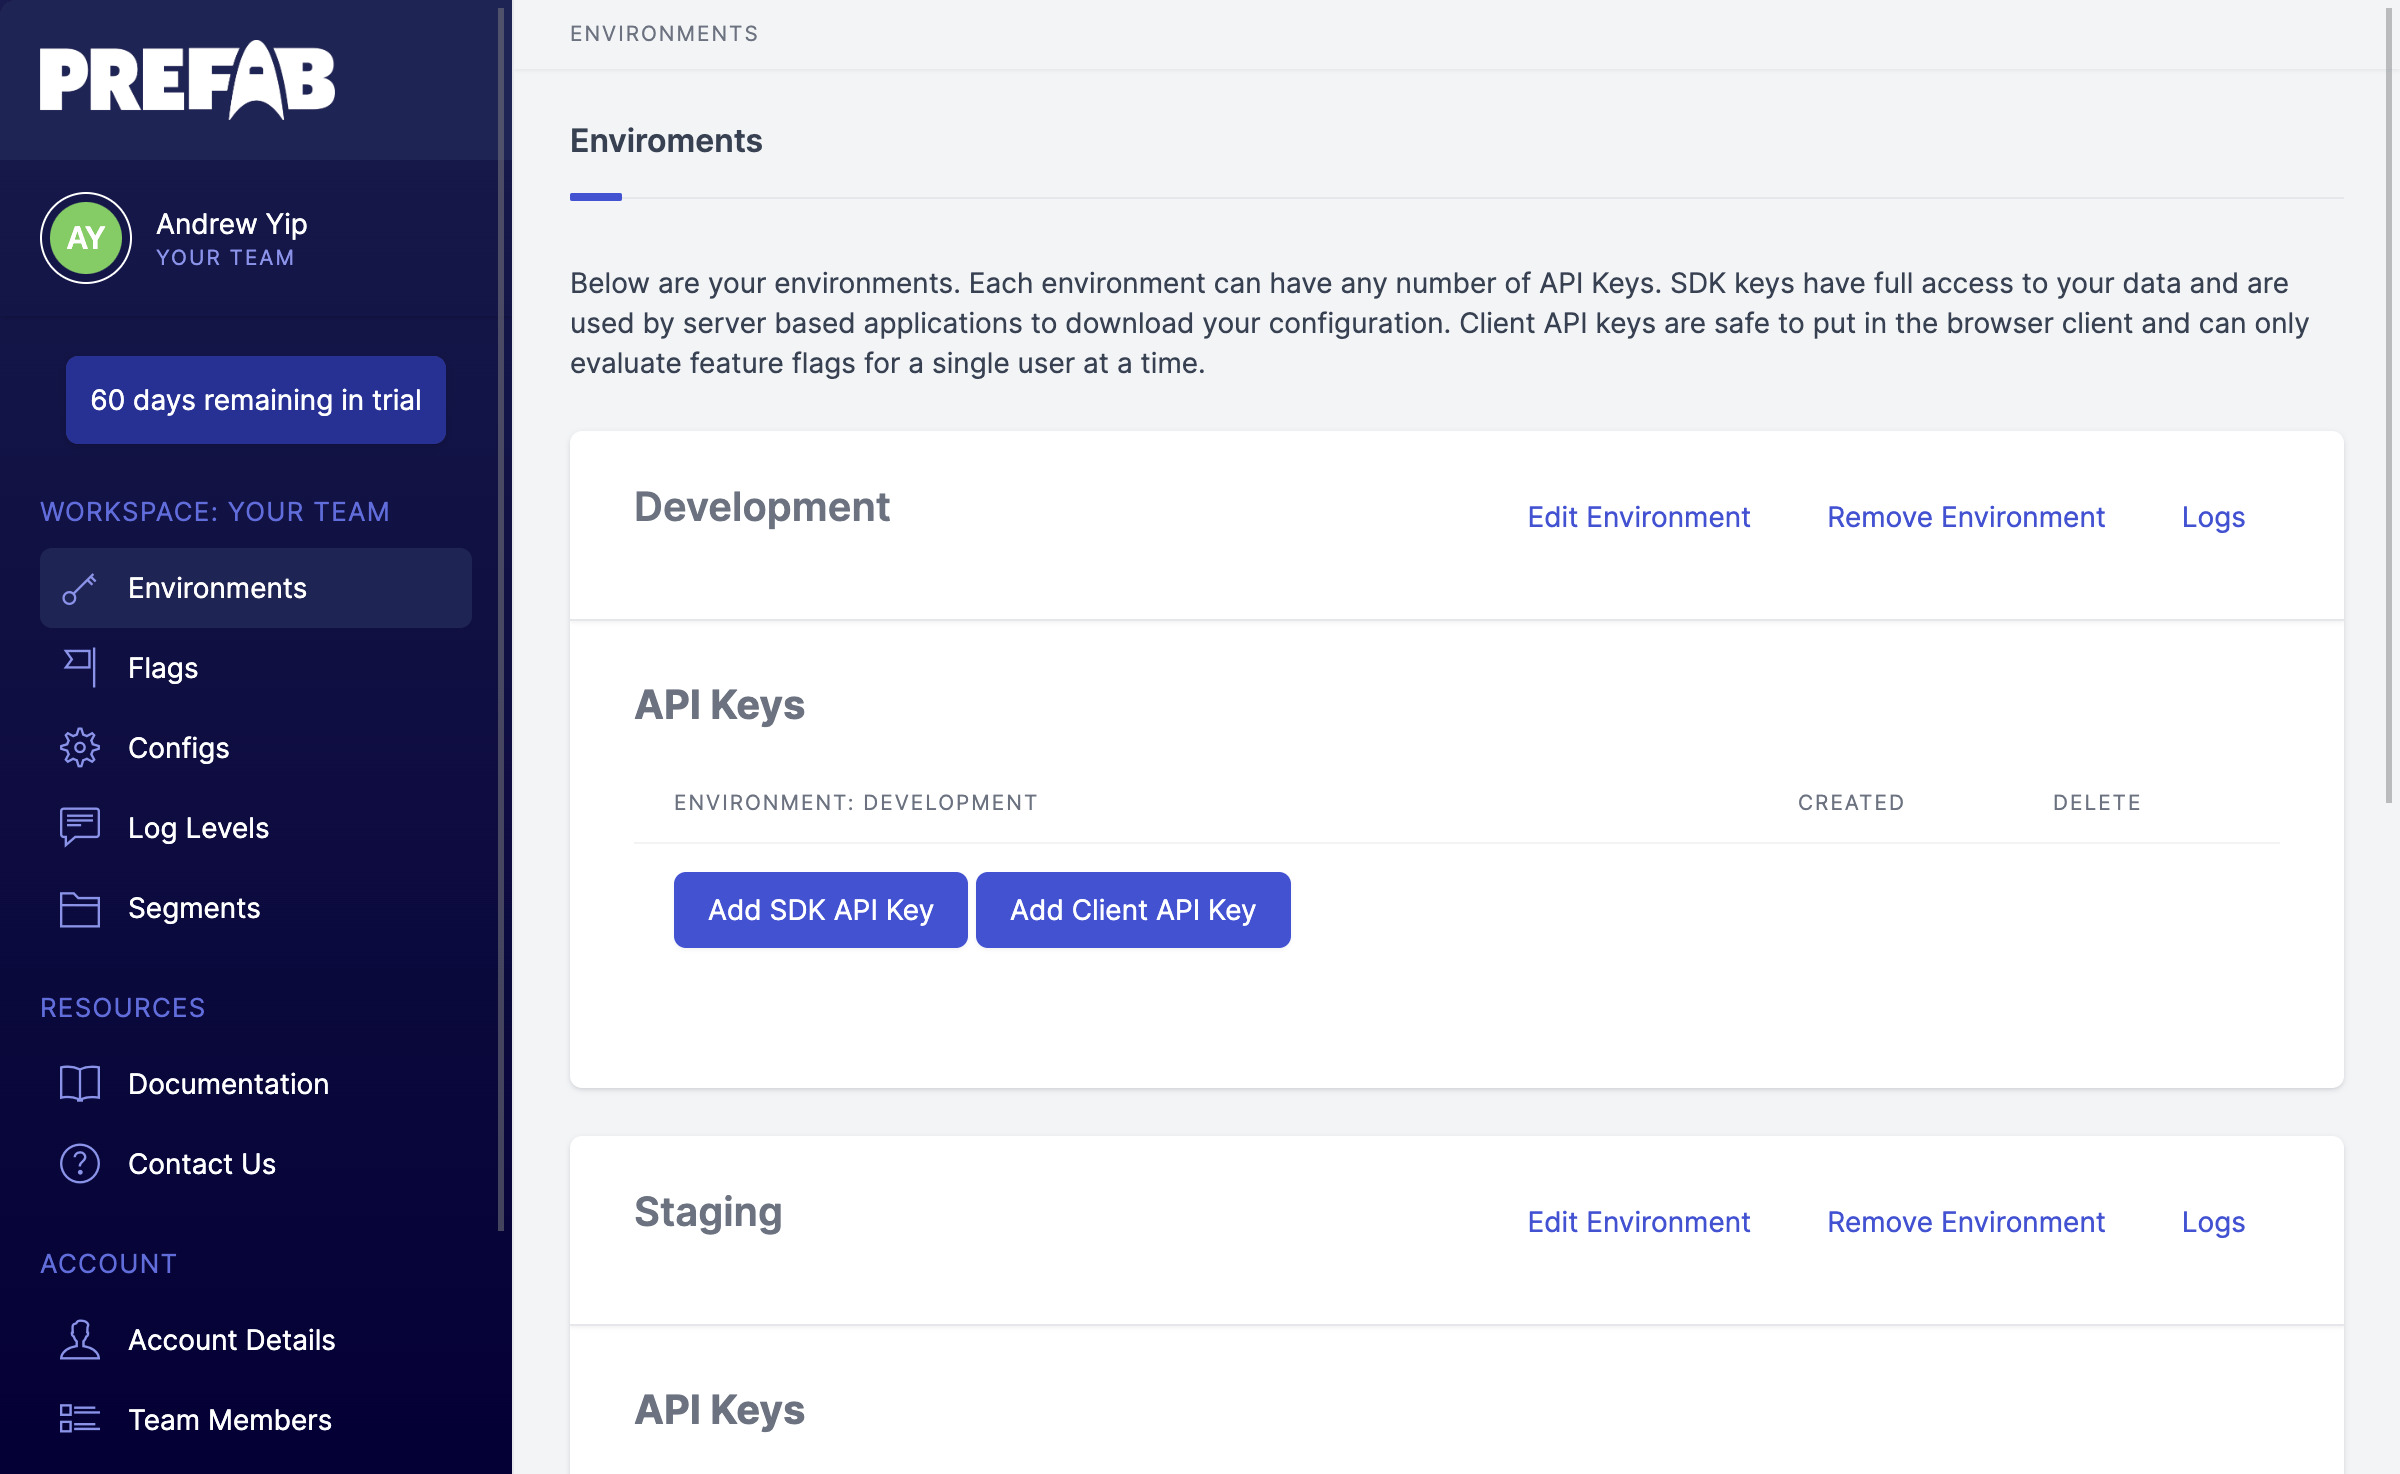Select Logs for Development environment

(x=2213, y=516)
